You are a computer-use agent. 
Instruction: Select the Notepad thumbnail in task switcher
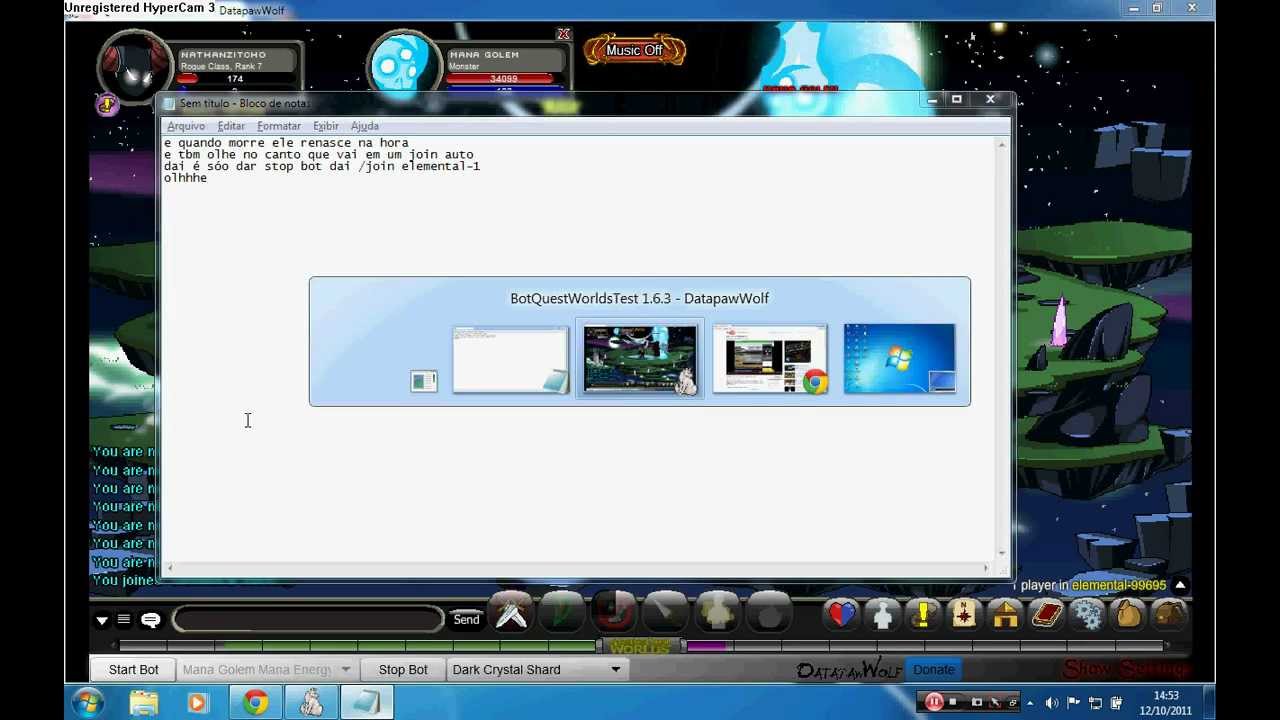(511, 359)
